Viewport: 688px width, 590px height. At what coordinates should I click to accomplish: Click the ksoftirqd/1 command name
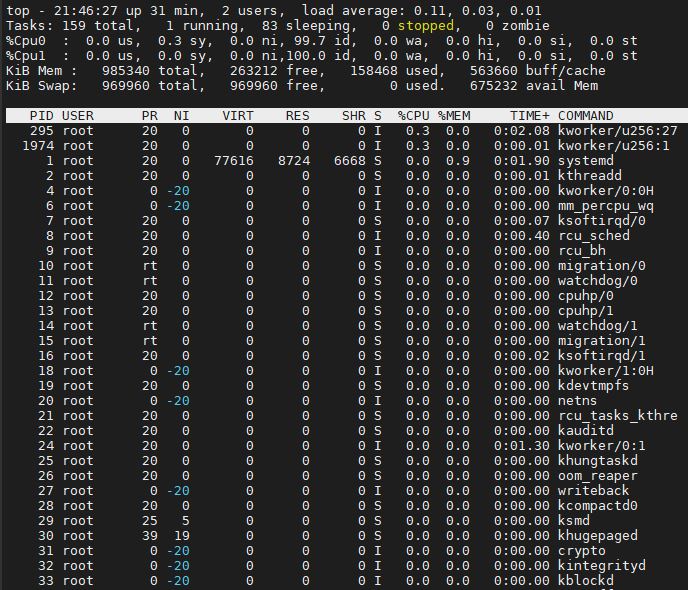coord(602,356)
